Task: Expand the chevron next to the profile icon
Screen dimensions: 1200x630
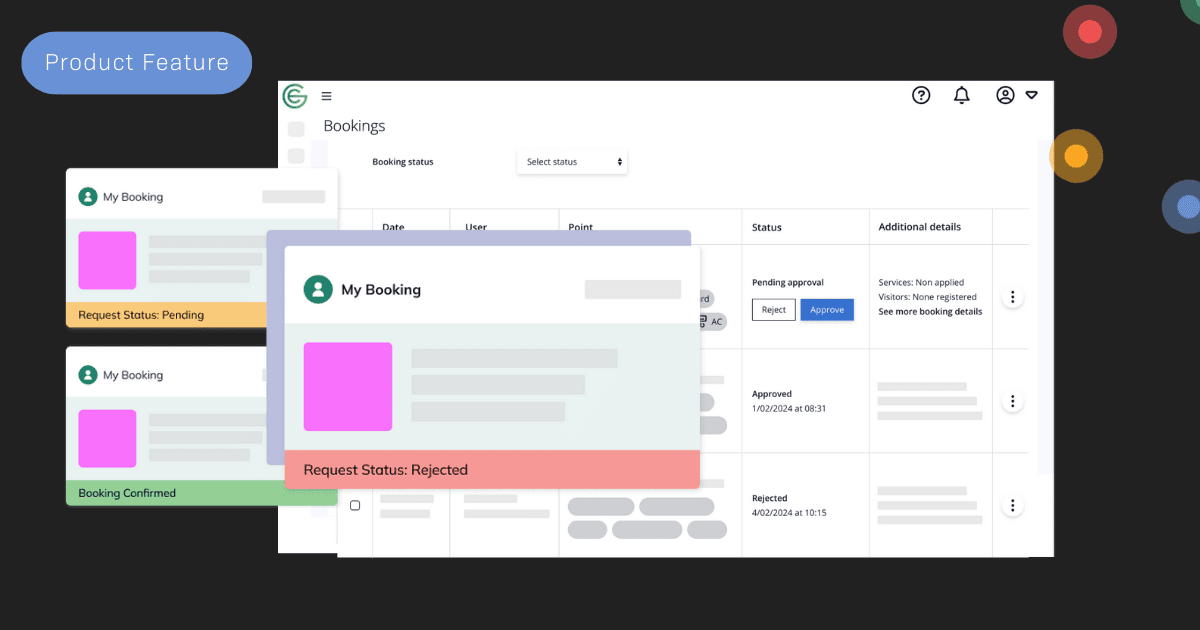Action: point(1032,95)
